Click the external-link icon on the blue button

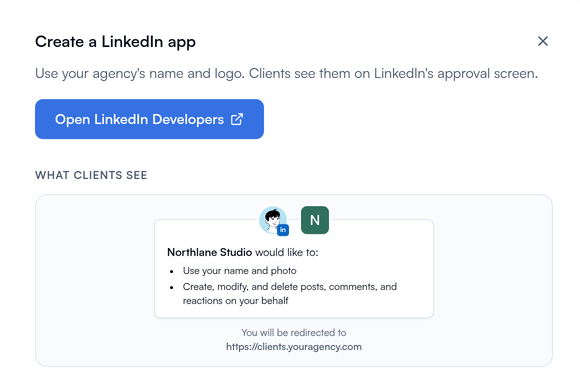(x=237, y=119)
